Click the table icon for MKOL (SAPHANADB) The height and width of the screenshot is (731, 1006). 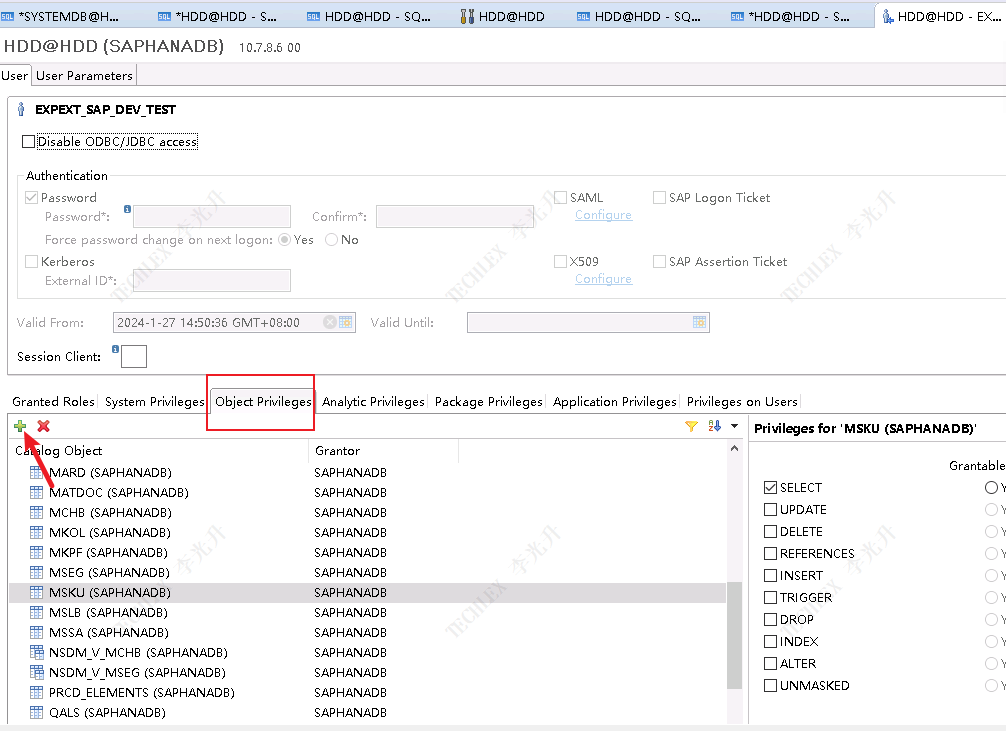pos(37,533)
